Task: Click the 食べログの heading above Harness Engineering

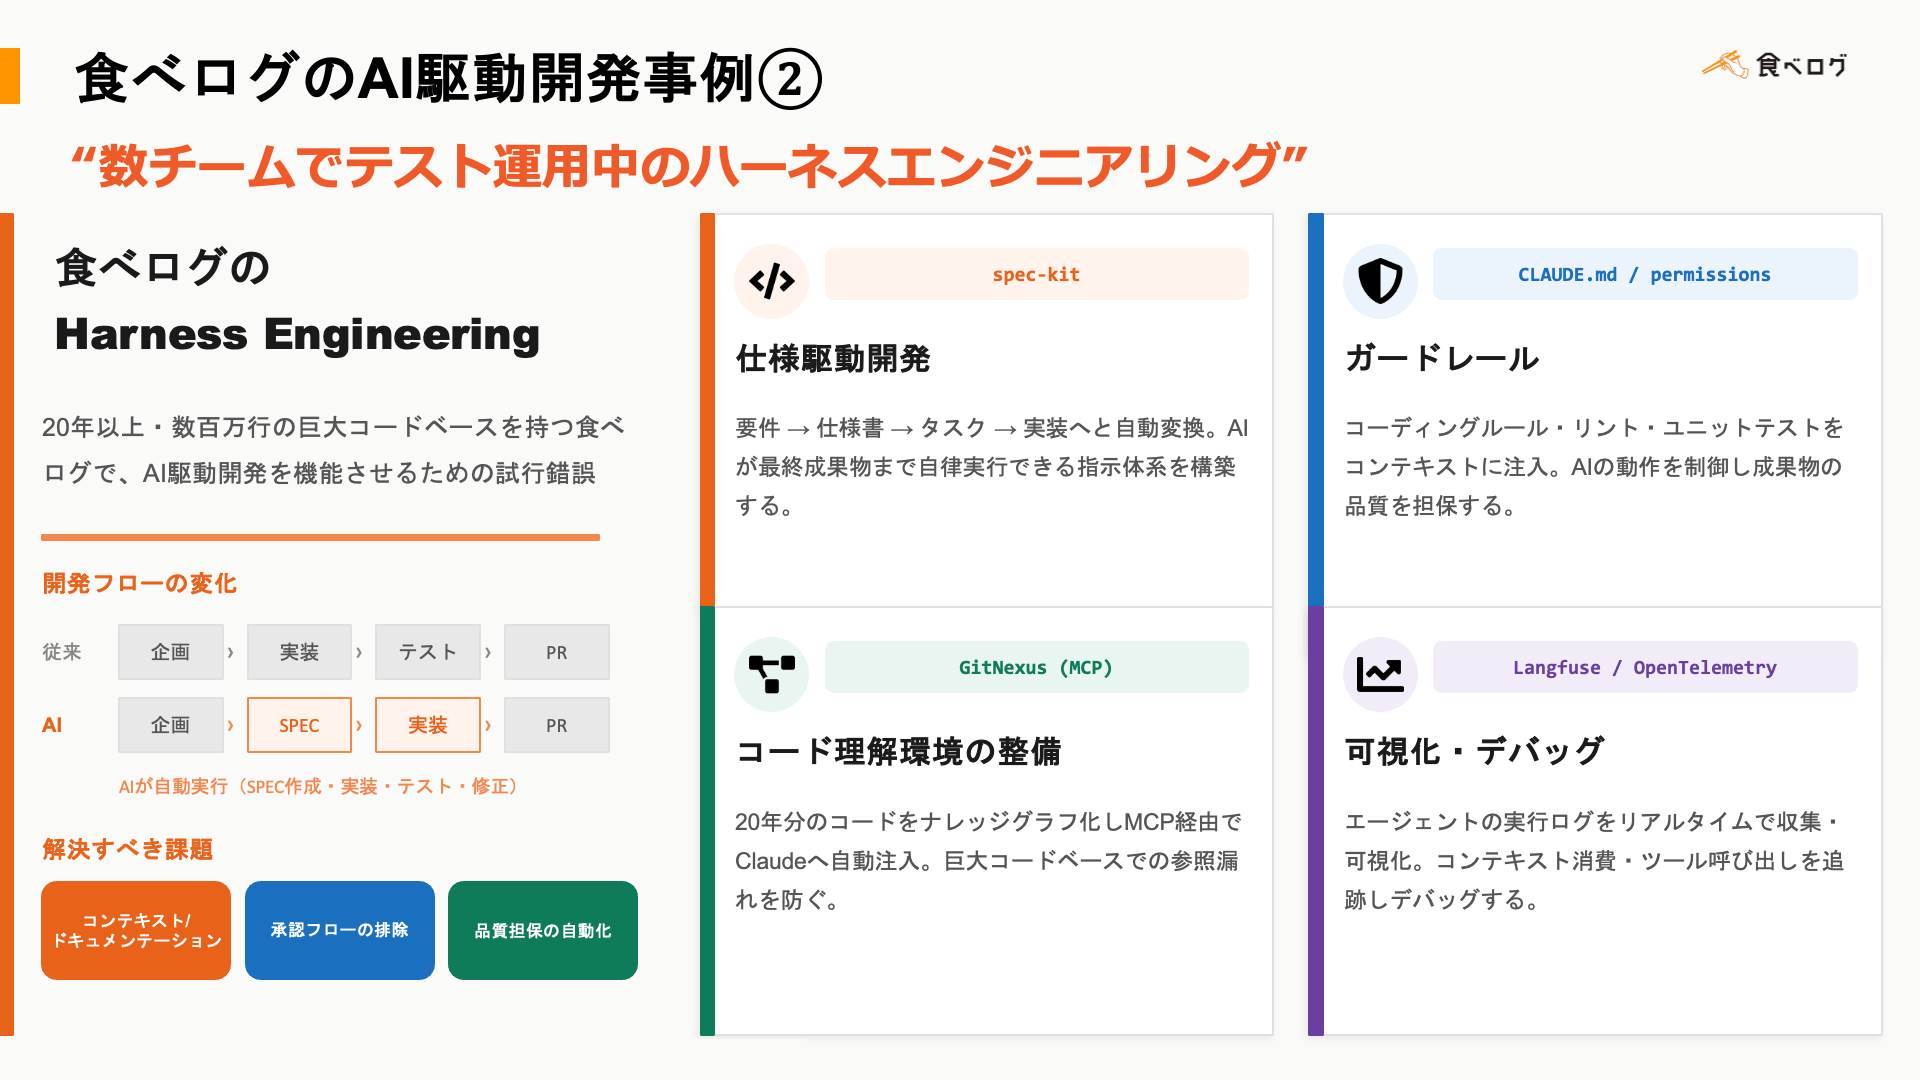Action: (x=163, y=267)
